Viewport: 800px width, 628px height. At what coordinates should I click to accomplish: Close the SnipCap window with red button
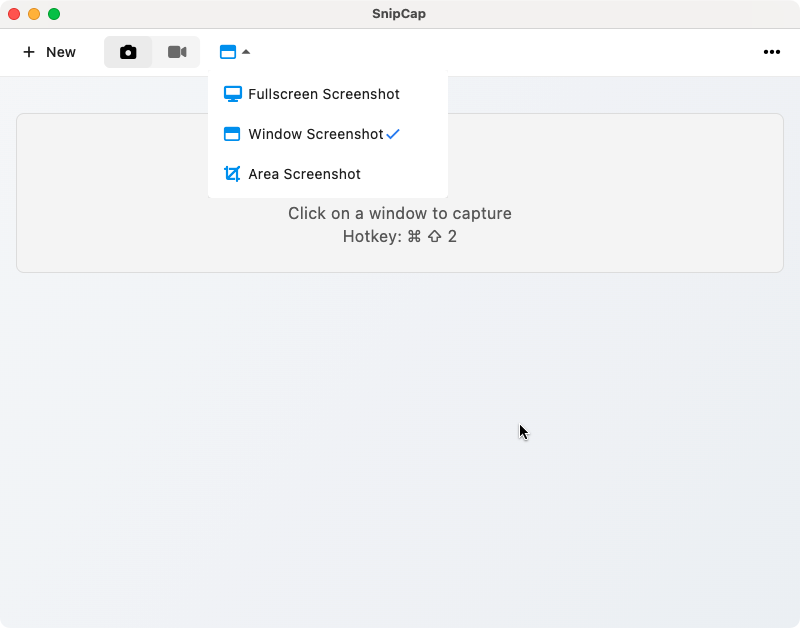[14, 14]
